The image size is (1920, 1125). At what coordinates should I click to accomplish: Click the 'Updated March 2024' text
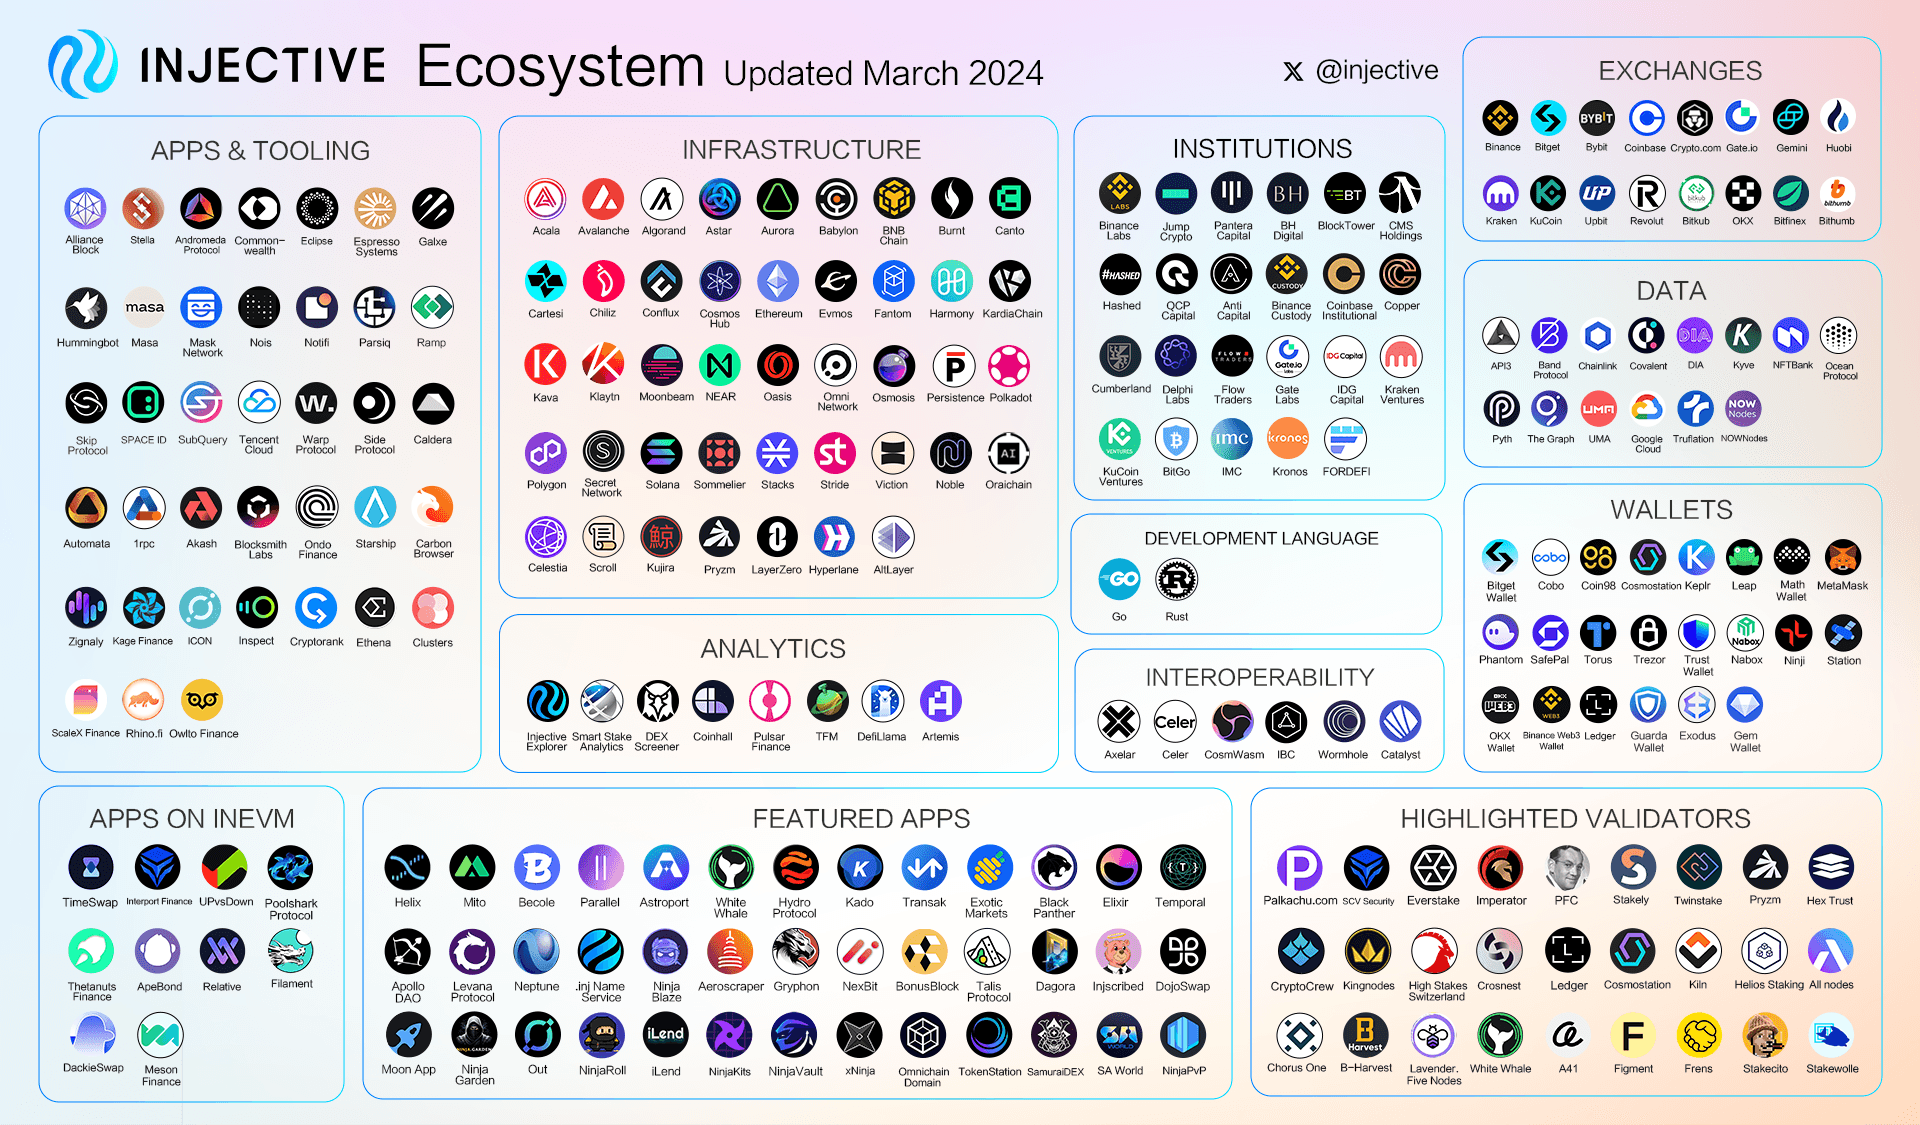pos(883,73)
